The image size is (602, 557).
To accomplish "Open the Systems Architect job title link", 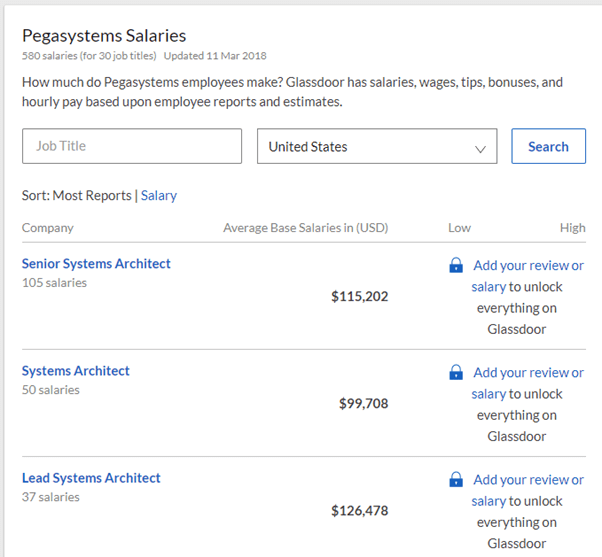I will click(x=76, y=371).
